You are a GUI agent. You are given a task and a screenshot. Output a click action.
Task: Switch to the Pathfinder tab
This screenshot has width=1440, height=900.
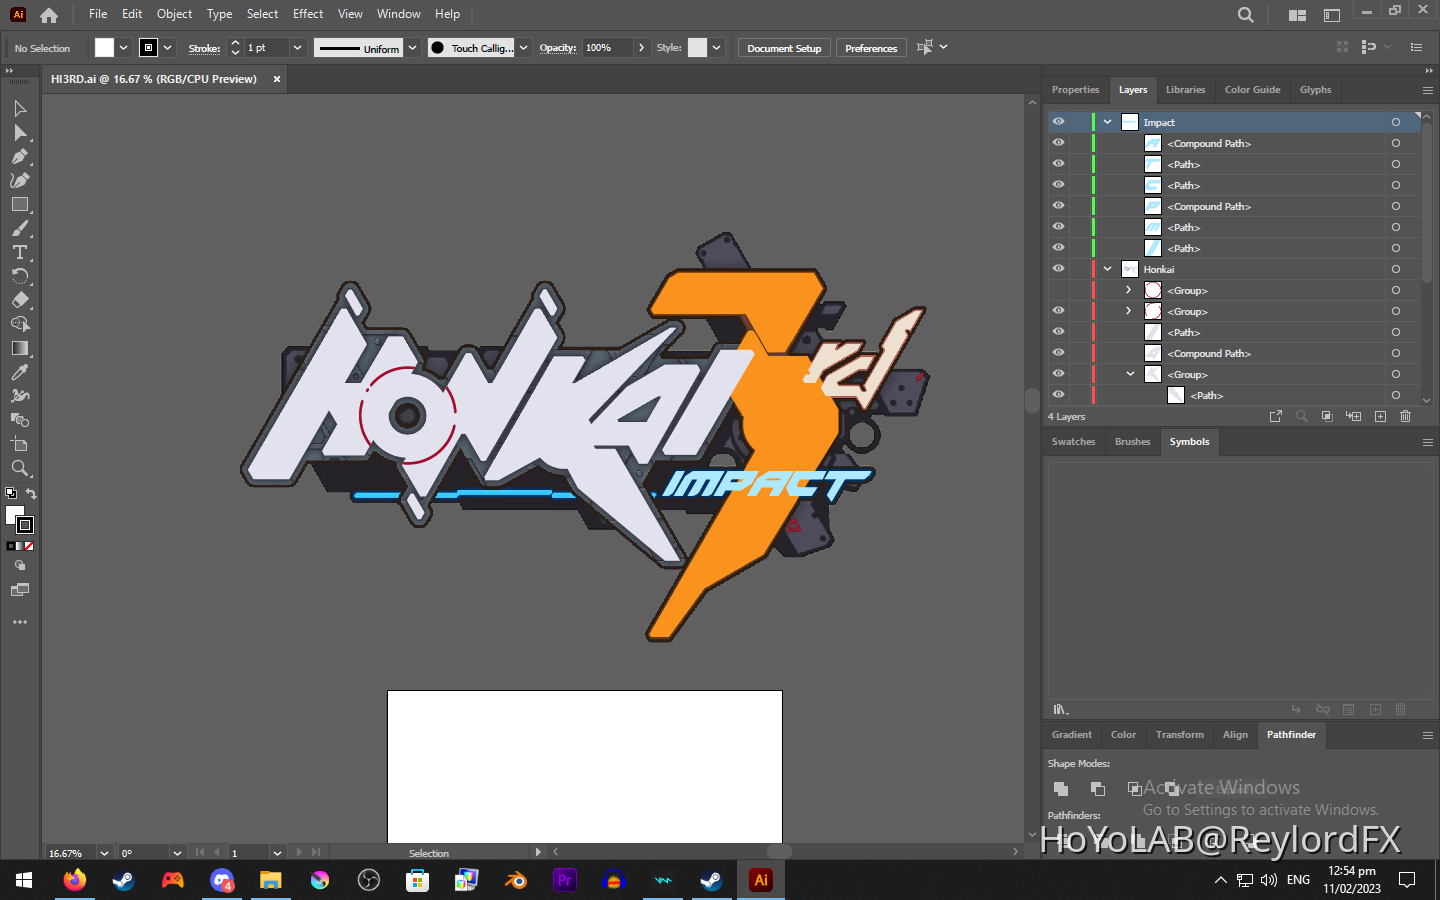click(x=1291, y=735)
